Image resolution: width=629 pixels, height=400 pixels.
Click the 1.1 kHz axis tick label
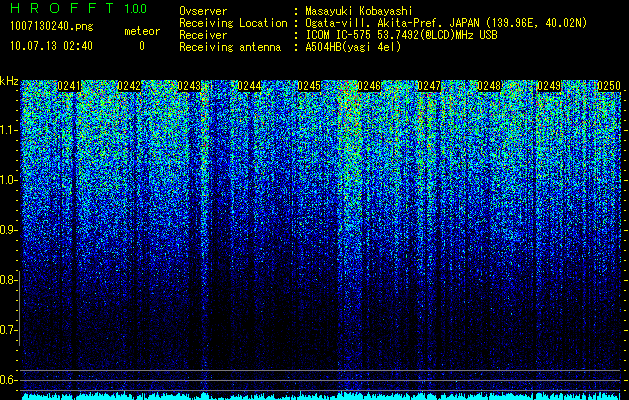(x=9, y=130)
